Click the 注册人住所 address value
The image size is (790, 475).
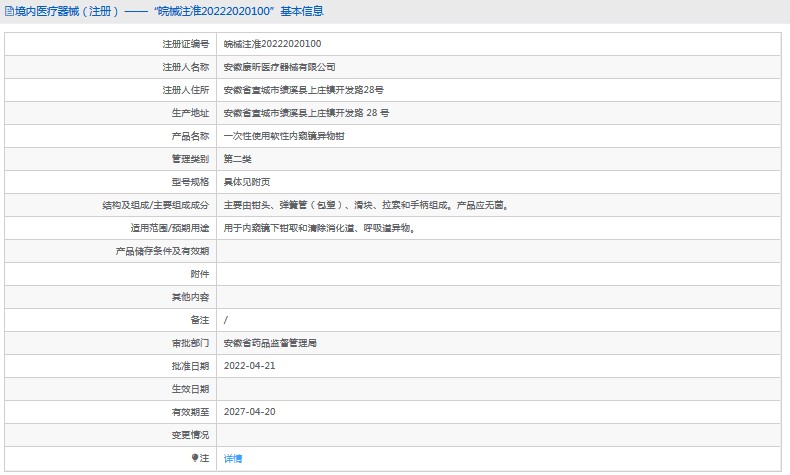pyautogui.click(x=304, y=90)
